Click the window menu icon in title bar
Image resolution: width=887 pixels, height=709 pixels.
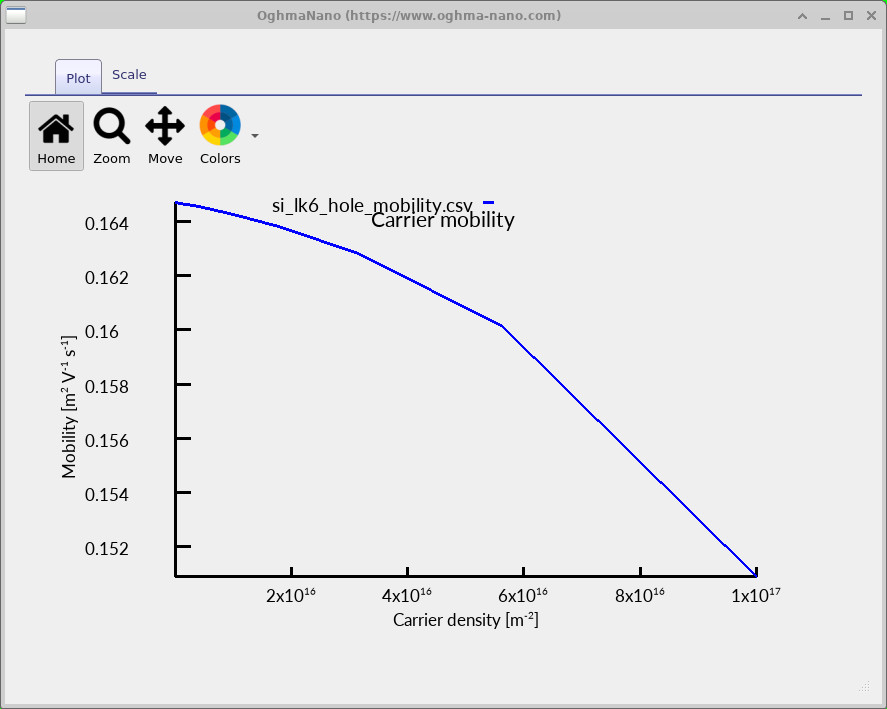coord(16,15)
